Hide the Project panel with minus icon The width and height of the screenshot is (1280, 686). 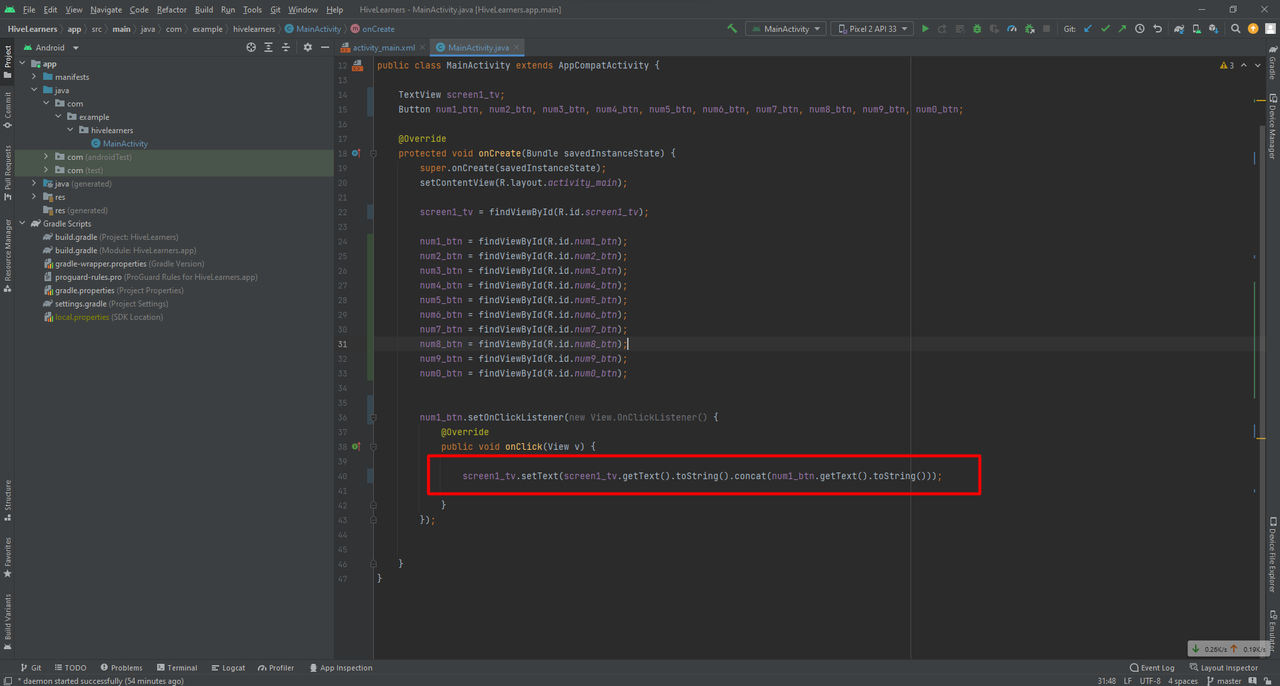click(325, 47)
